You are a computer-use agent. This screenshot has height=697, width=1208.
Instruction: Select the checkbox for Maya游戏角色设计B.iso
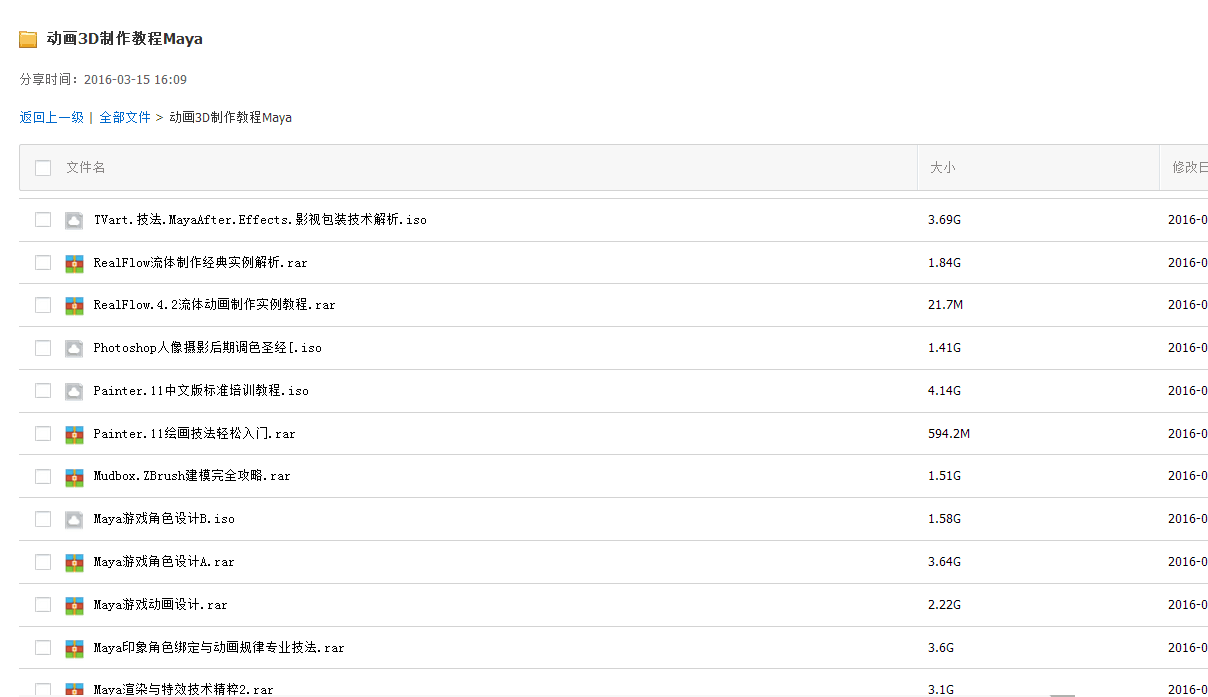tap(43, 519)
